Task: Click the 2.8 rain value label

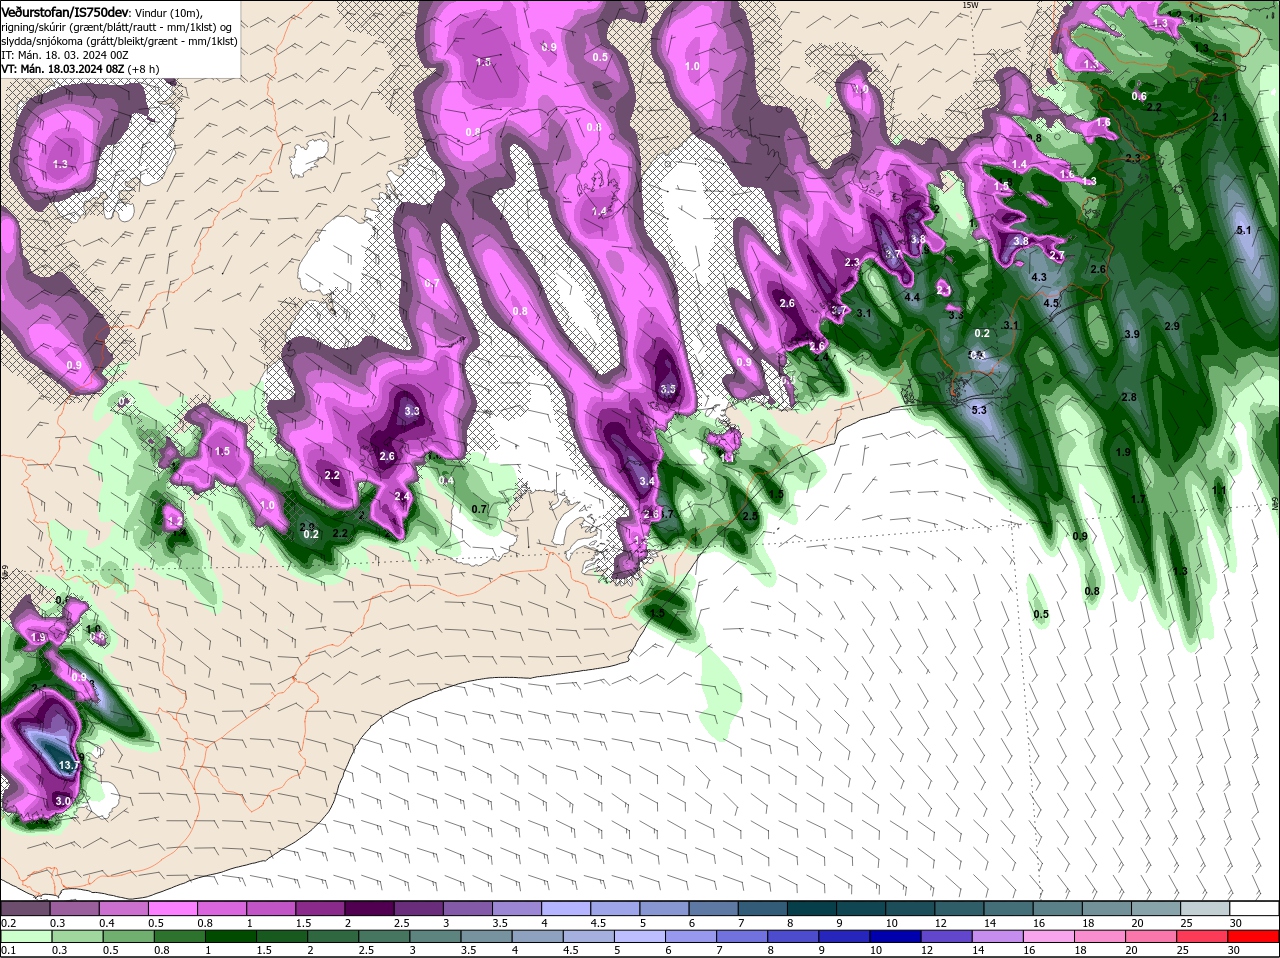Action: 1129,397
